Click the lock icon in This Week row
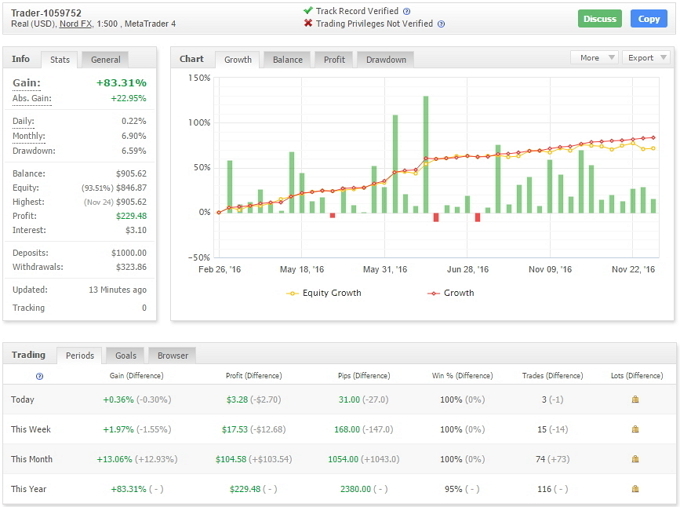The width and height of the screenshot is (680, 507). (x=635, y=429)
